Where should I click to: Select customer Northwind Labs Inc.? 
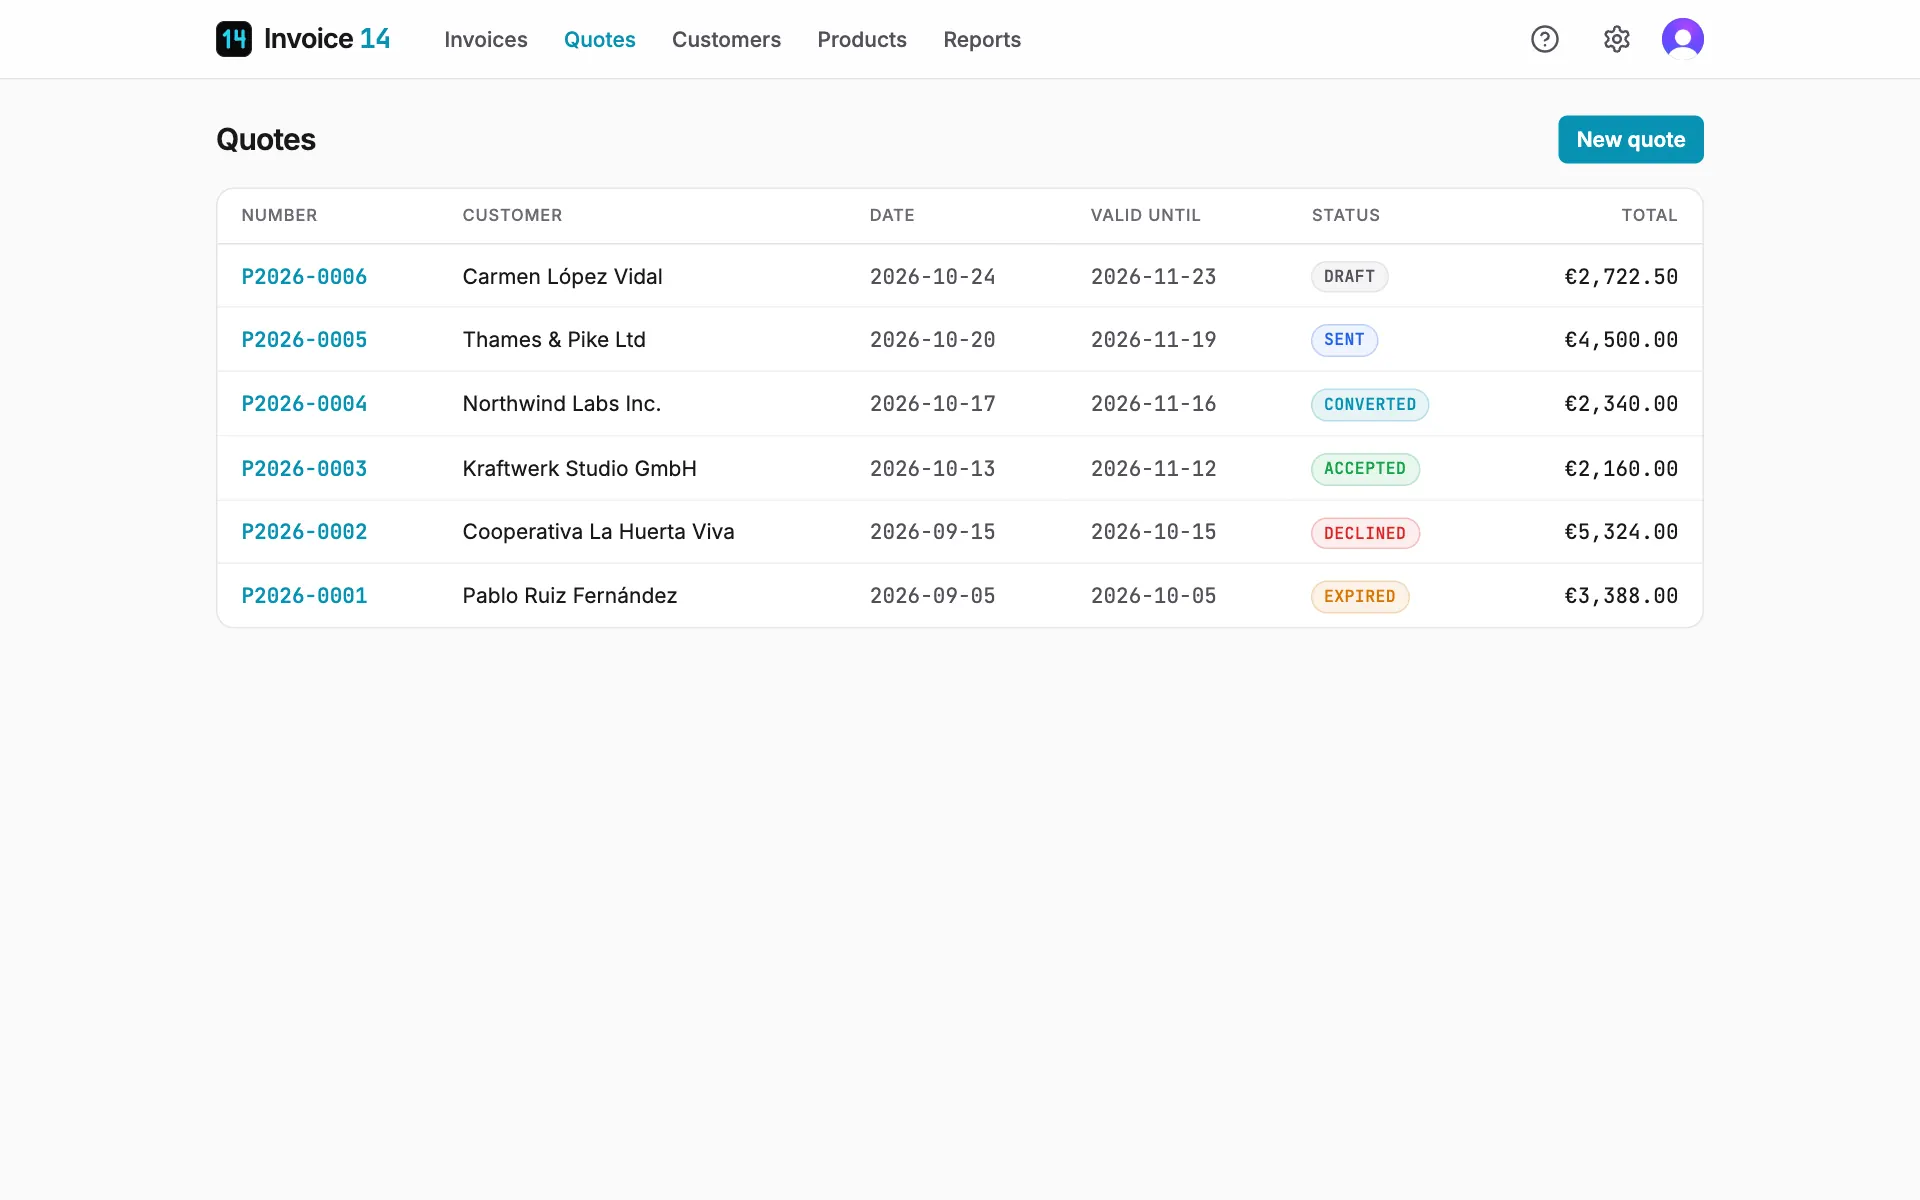(x=561, y=403)
